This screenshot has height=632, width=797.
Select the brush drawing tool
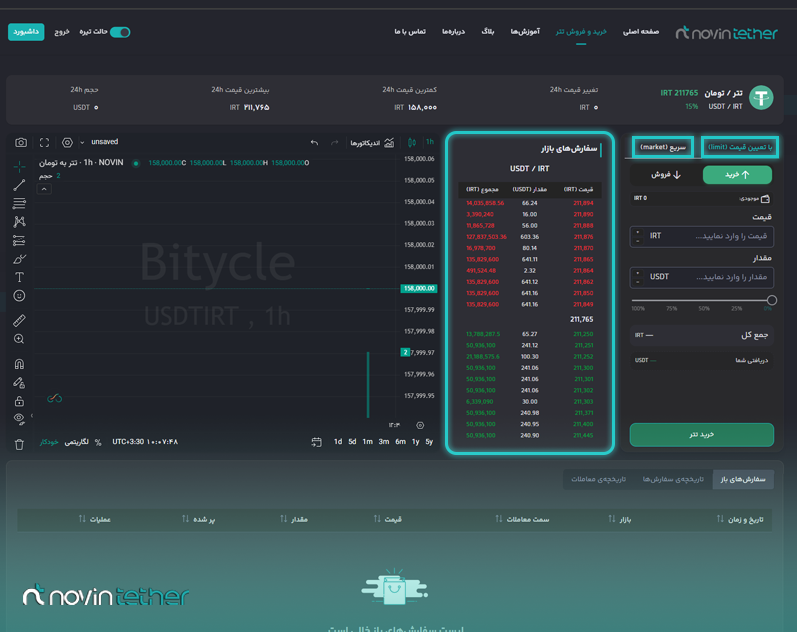coord(19,259)
